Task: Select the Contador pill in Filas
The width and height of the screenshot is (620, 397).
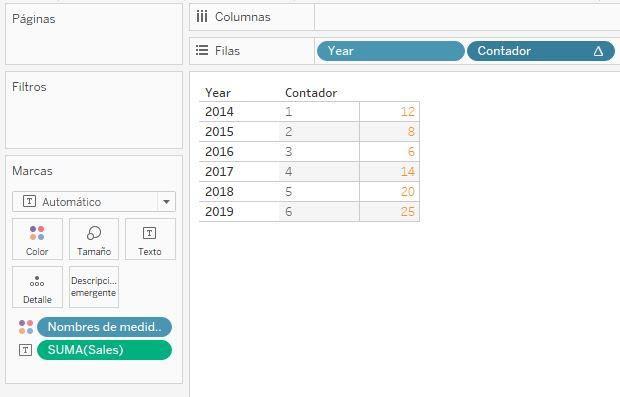Action: [541, 51]
